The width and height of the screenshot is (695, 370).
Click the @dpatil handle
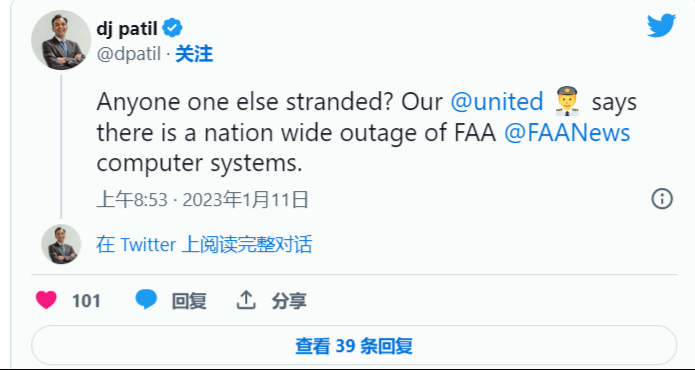129,55
